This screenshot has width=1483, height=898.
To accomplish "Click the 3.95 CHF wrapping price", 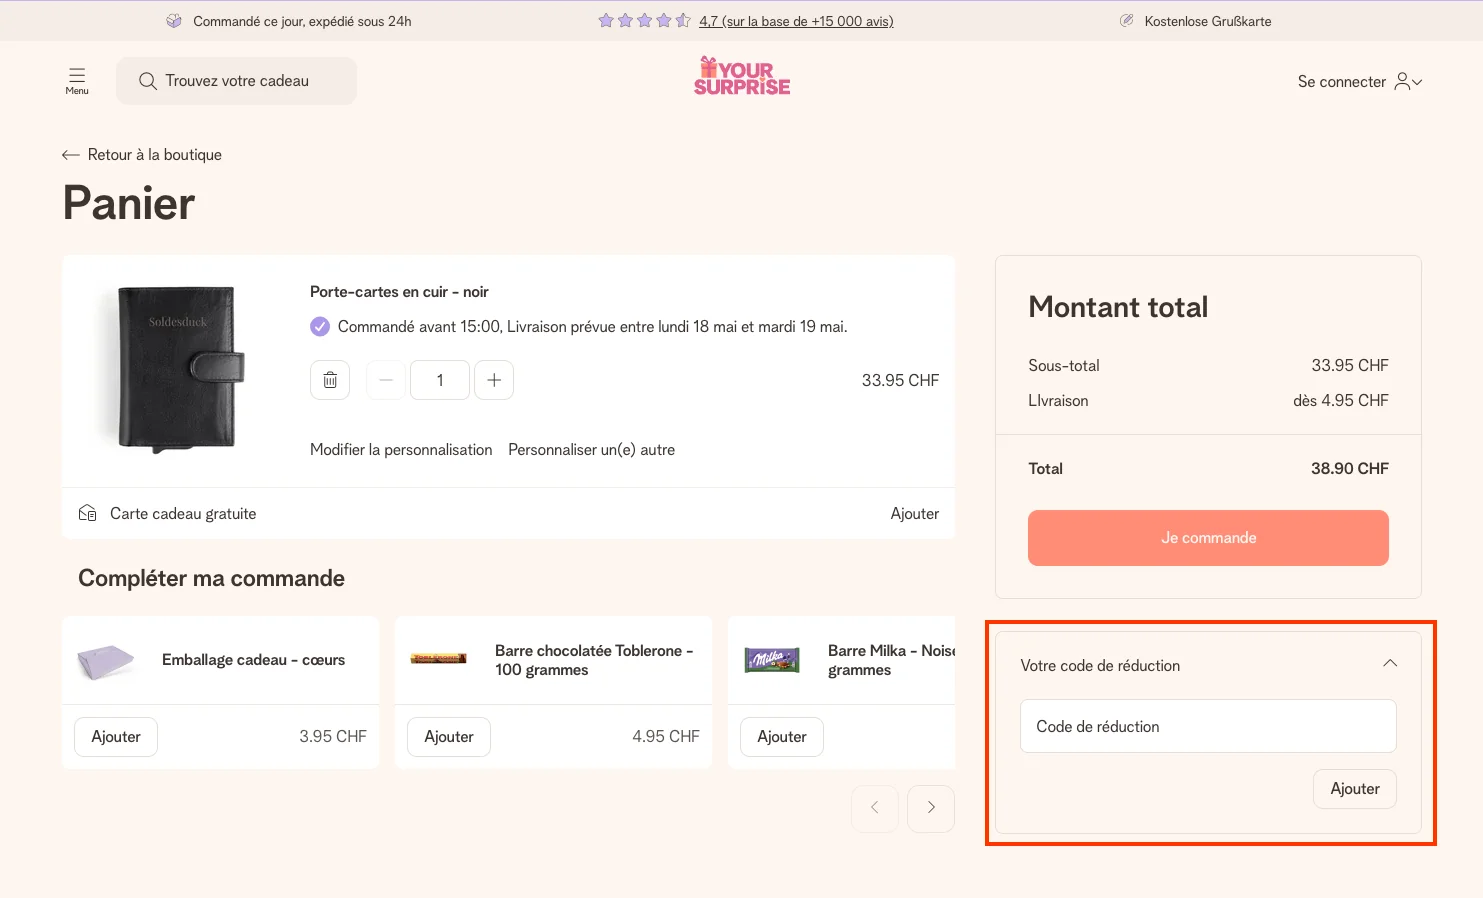I will [x=333, y=736].
